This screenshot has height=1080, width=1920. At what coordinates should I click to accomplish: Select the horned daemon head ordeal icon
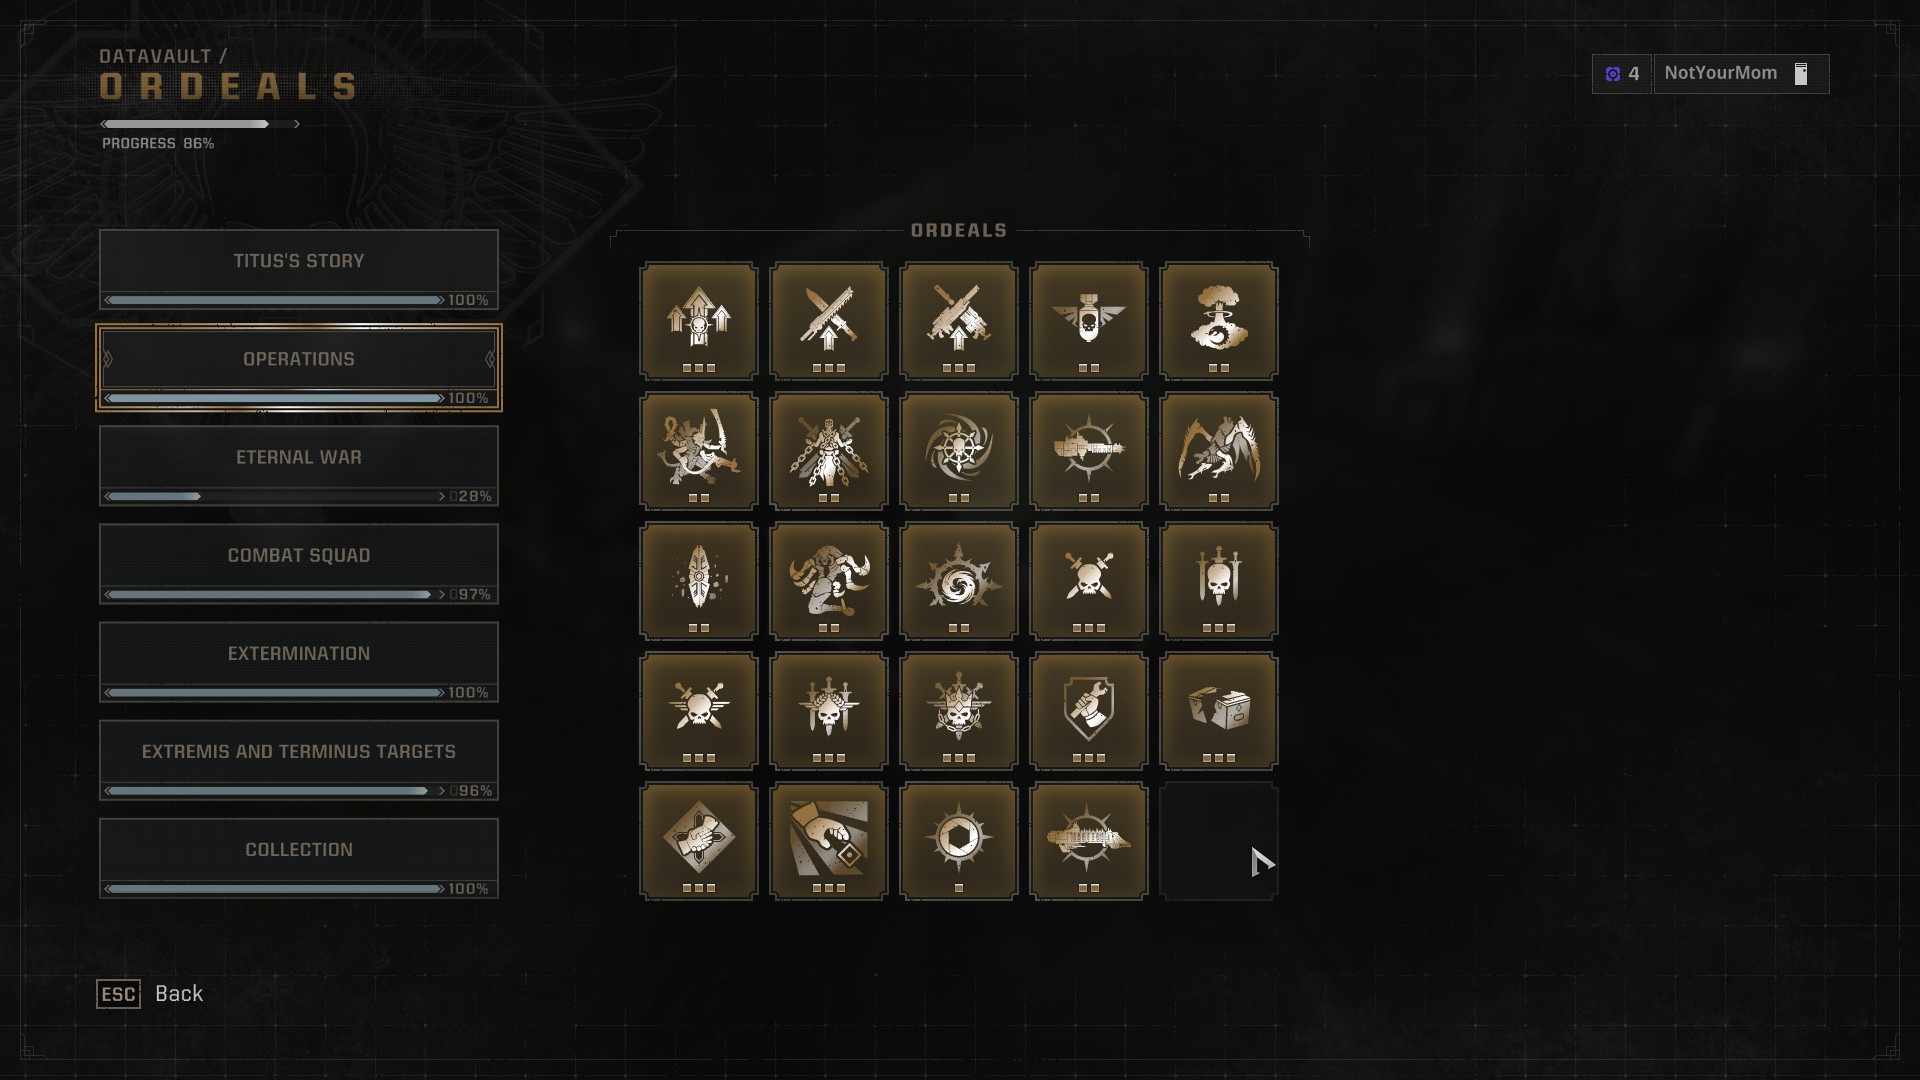tap(828, 581)
